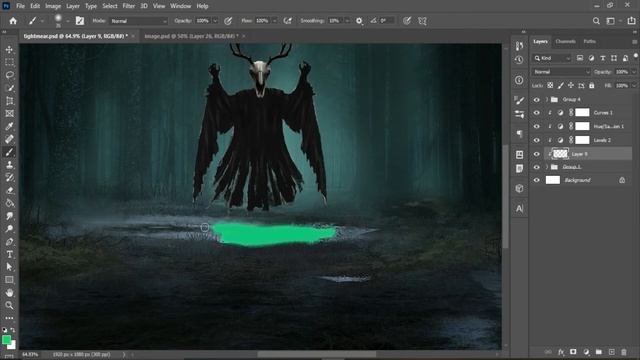Click the Layer 9 thumbnail
The height and width of the screenshot is (360, 640).
pos(560,153)
